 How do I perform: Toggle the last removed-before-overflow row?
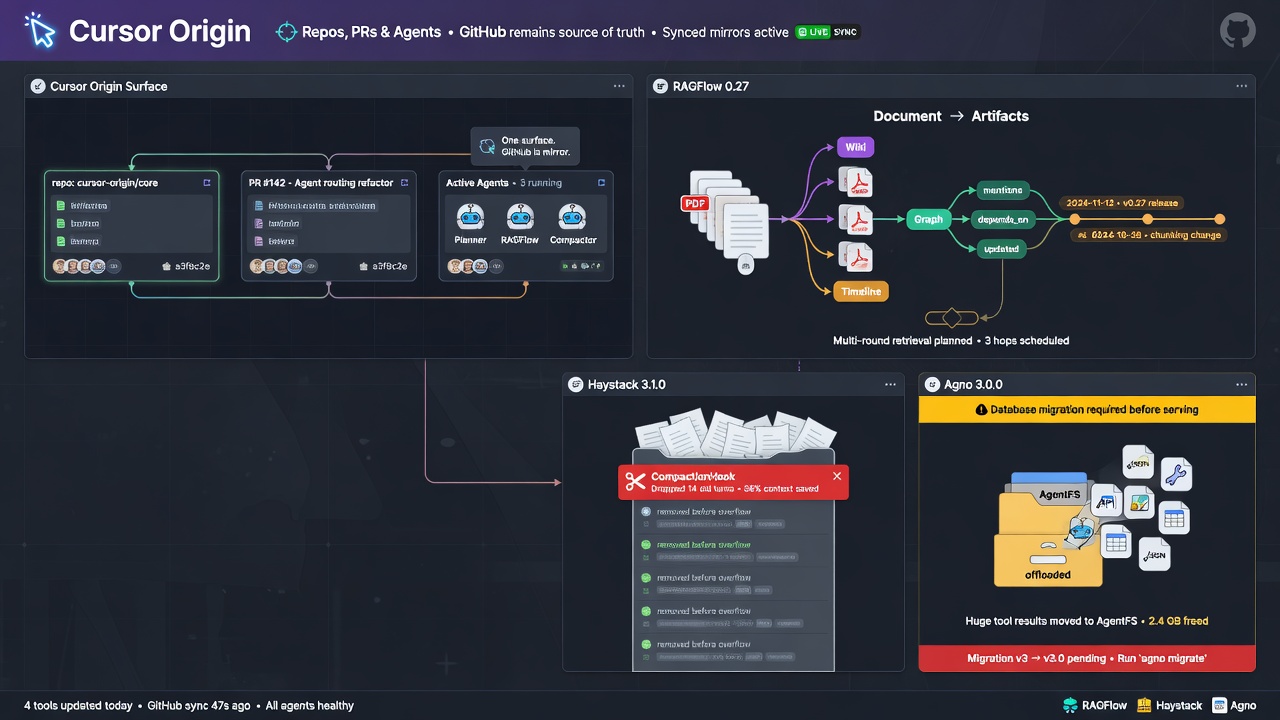coord(734,649)
